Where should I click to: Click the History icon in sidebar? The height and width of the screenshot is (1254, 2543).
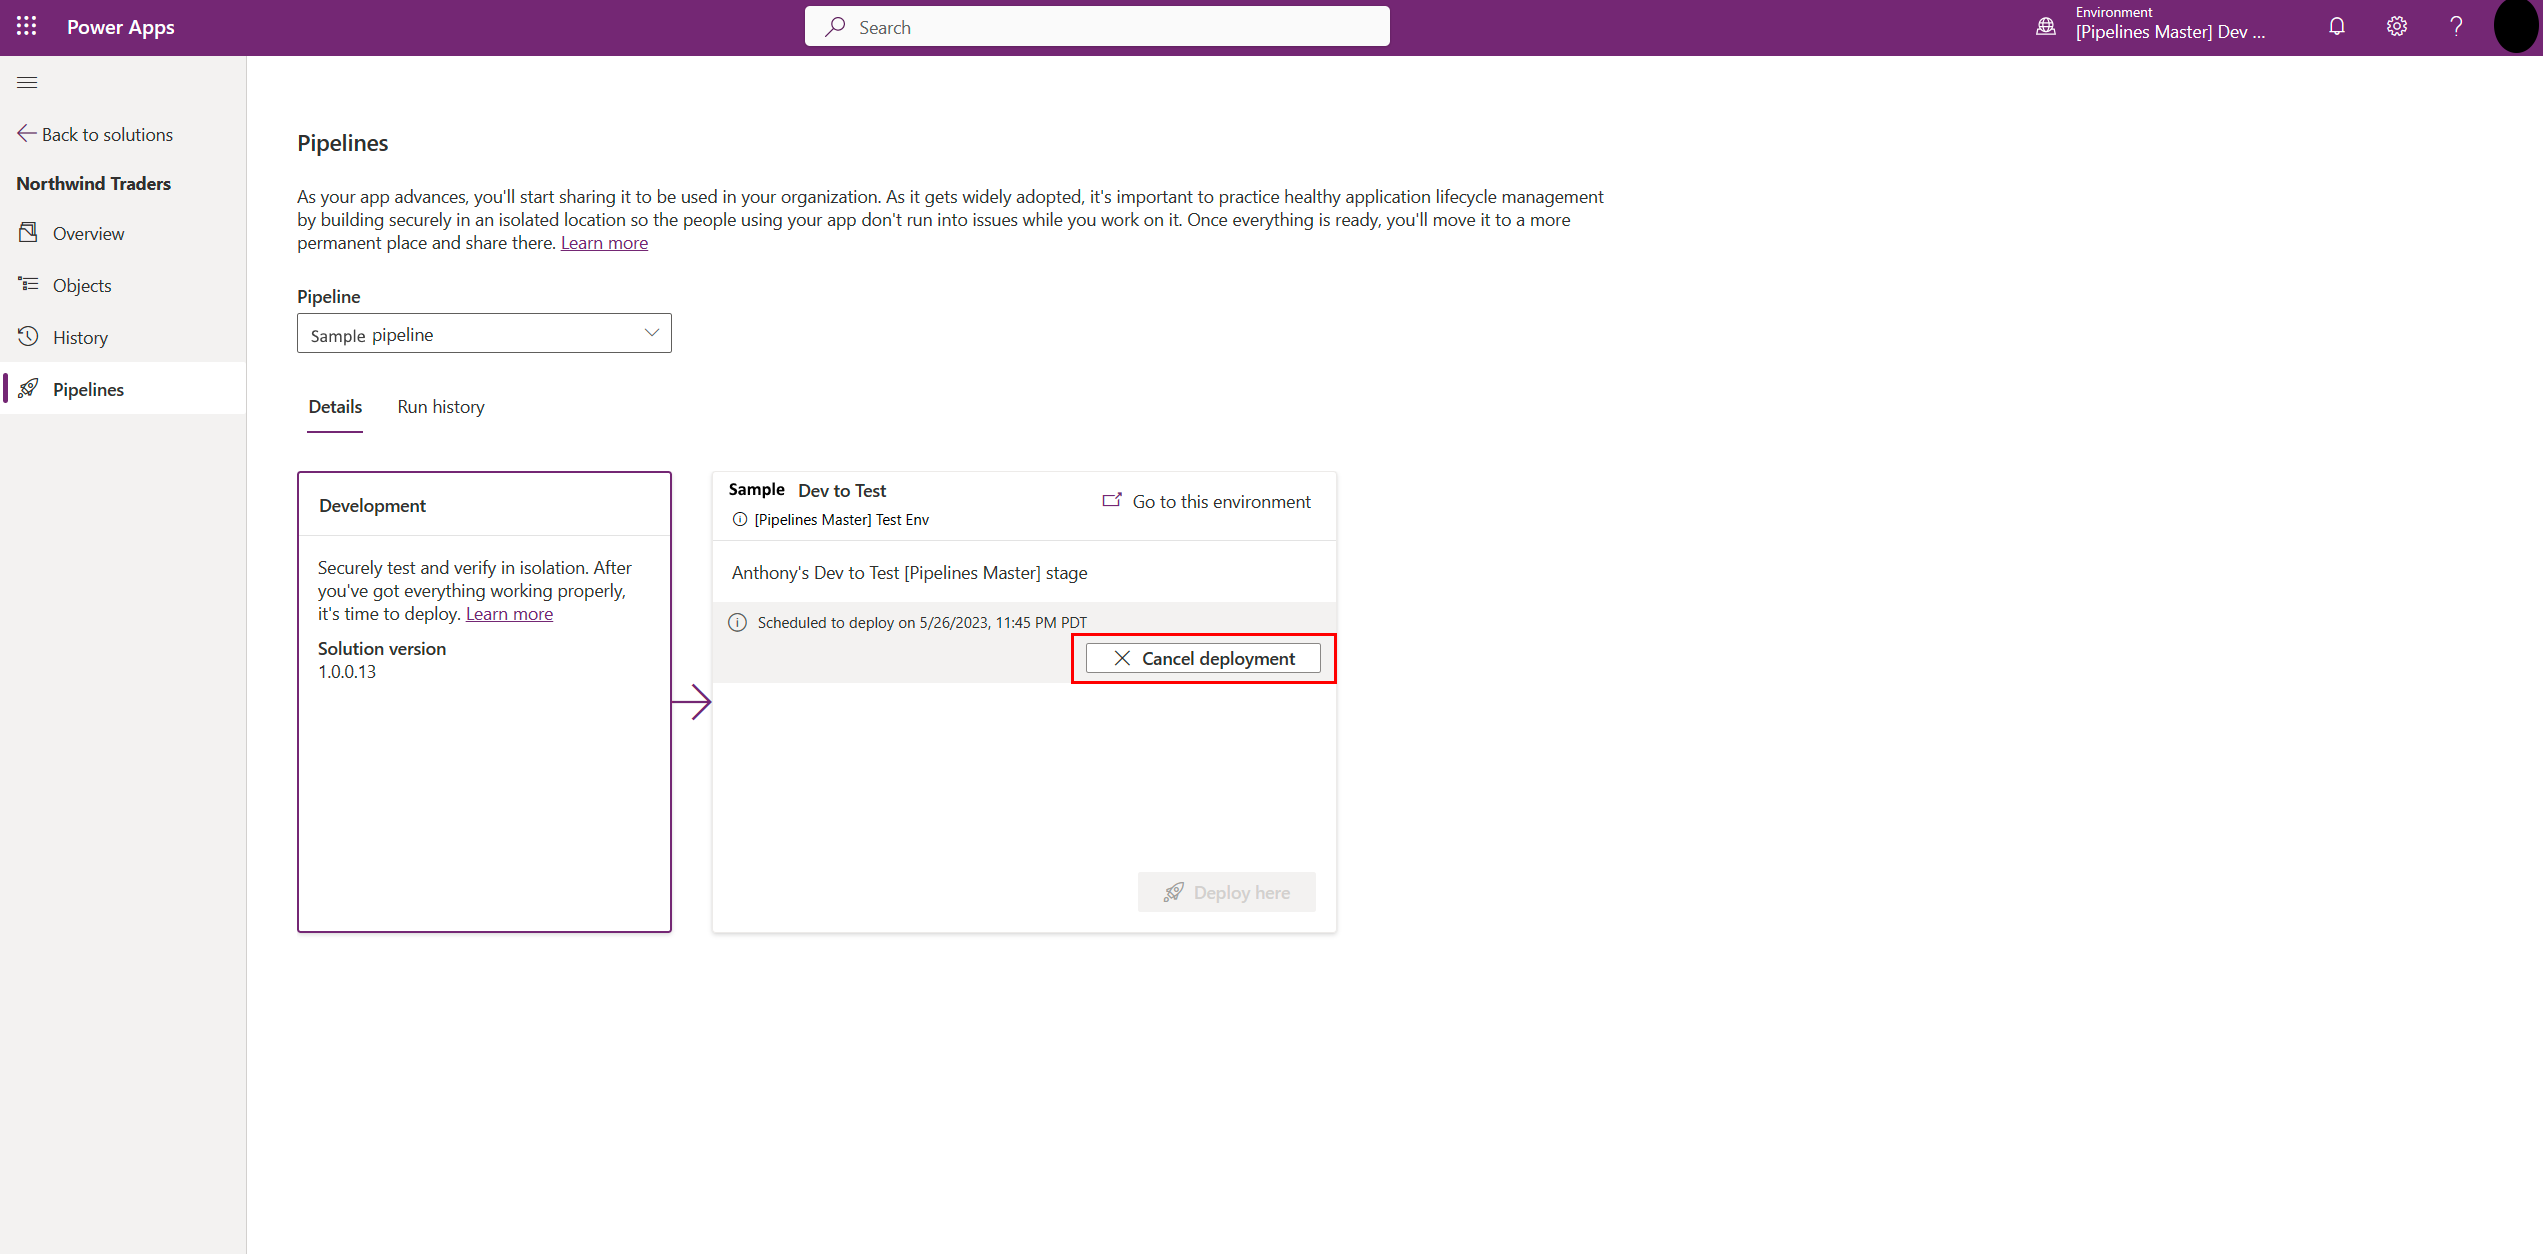point(28,336)
